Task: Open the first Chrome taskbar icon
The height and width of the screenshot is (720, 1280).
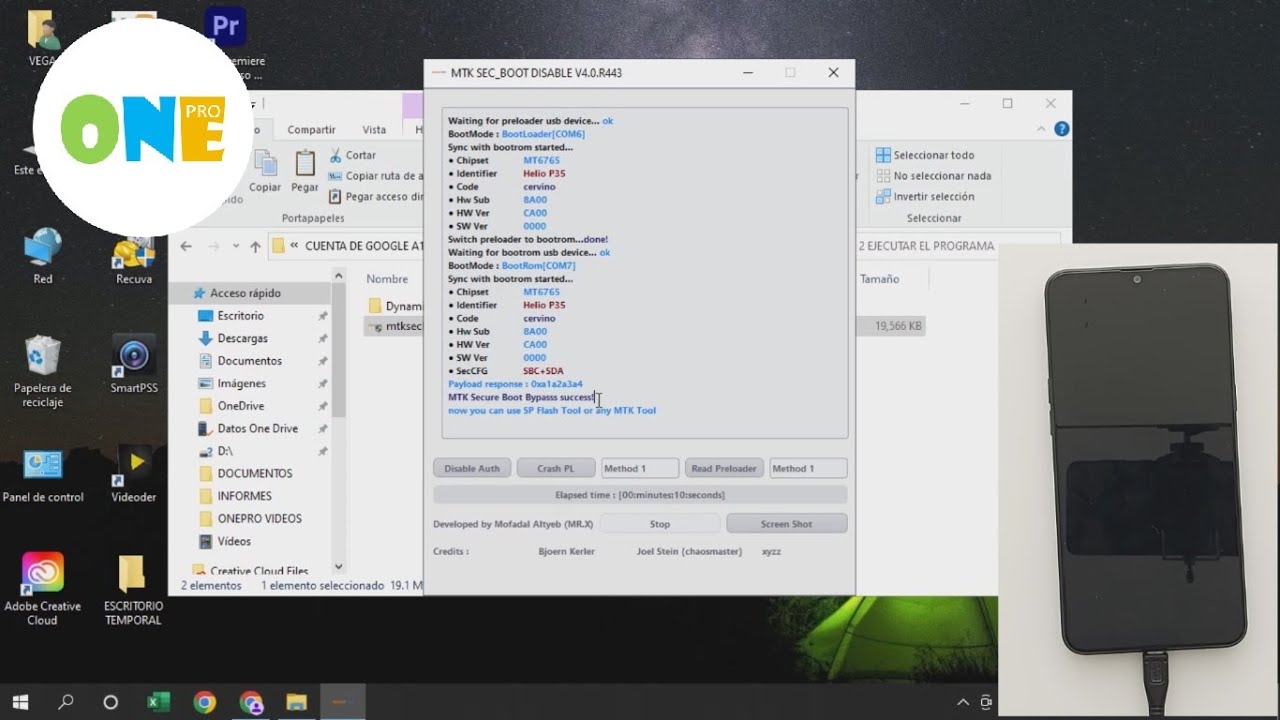Action: pyautogui.click(x=204, y=702)
